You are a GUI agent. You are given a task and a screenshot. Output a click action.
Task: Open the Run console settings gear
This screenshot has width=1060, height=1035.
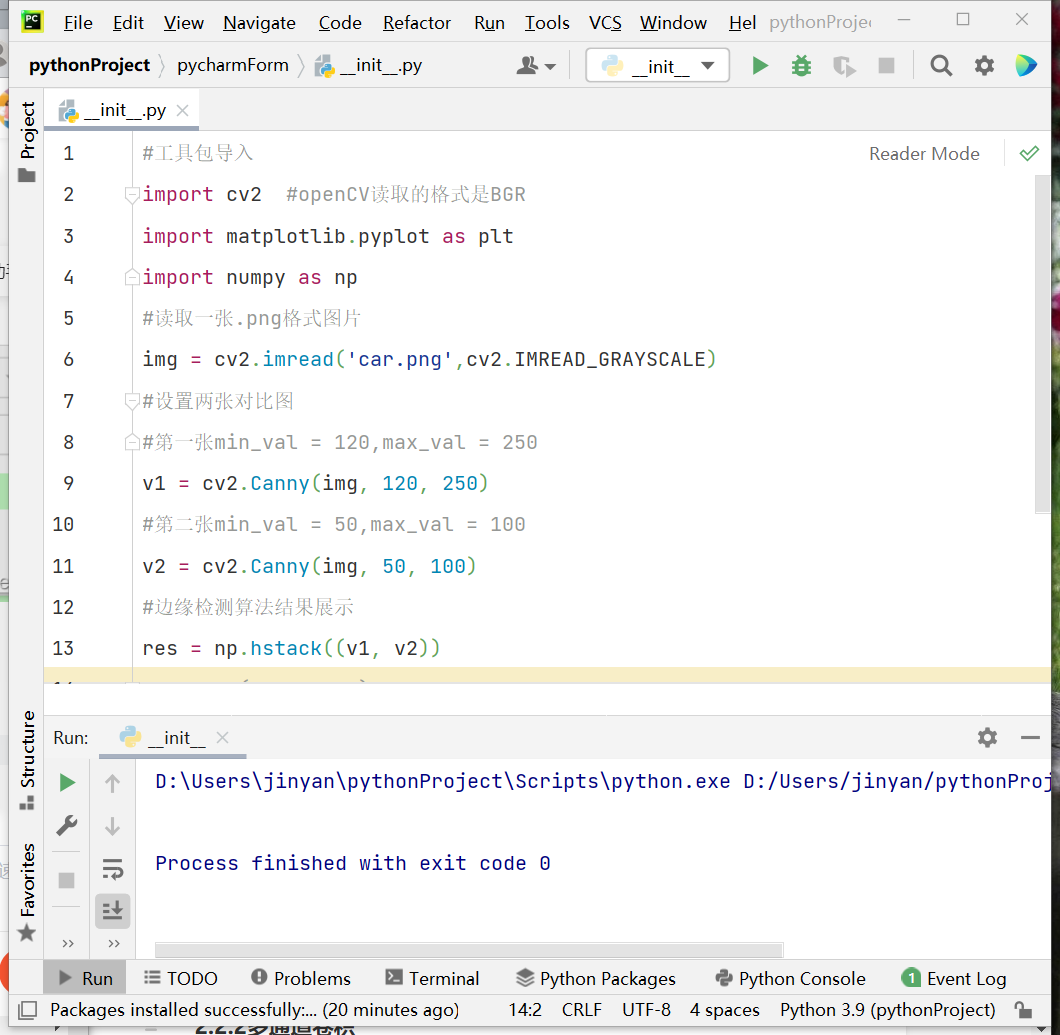(987, 737)
